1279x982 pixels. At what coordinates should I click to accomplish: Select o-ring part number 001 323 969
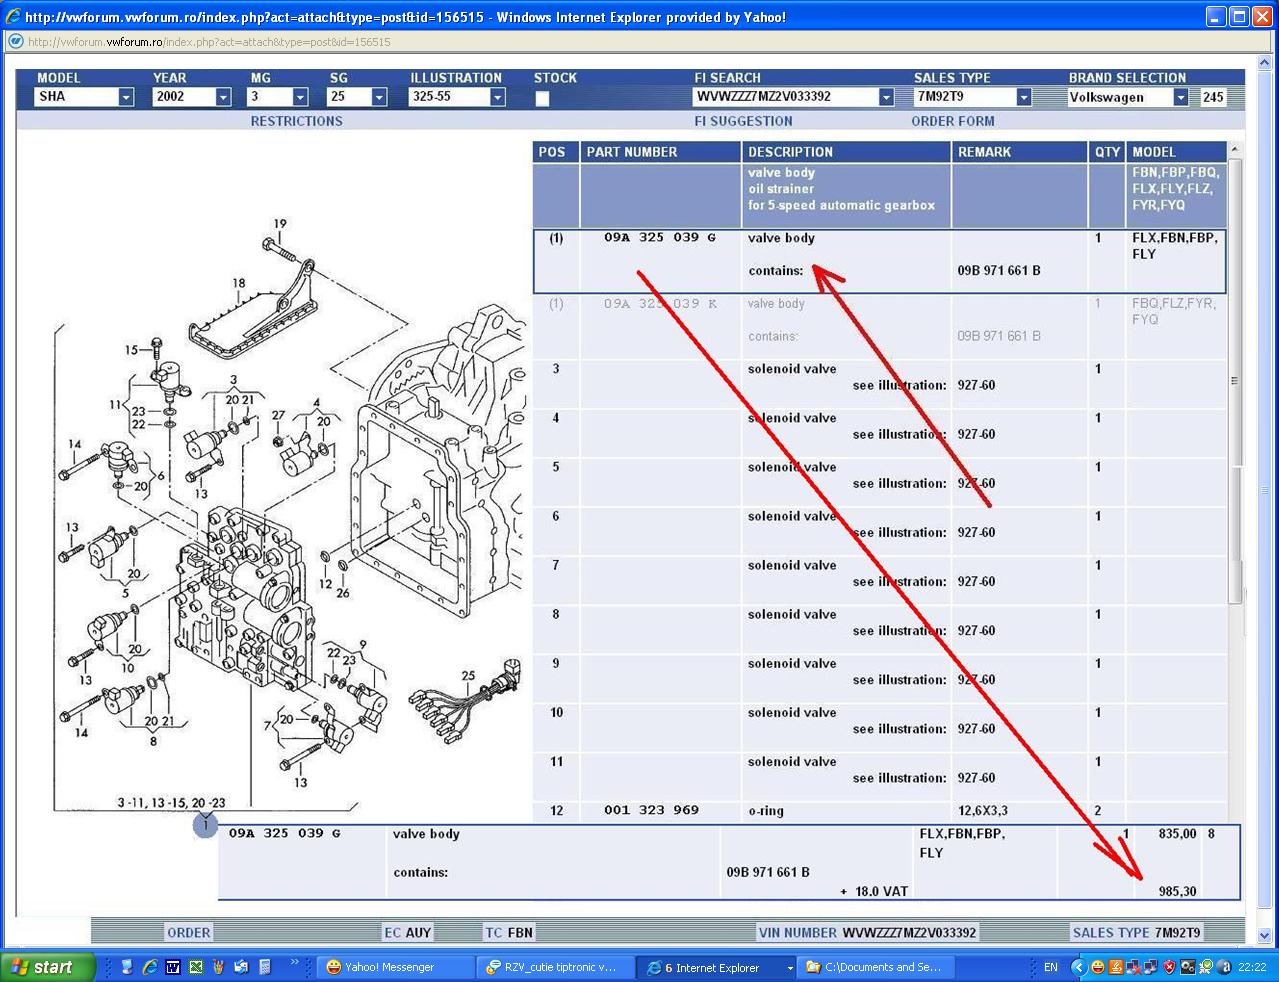[x=651, y=810]
